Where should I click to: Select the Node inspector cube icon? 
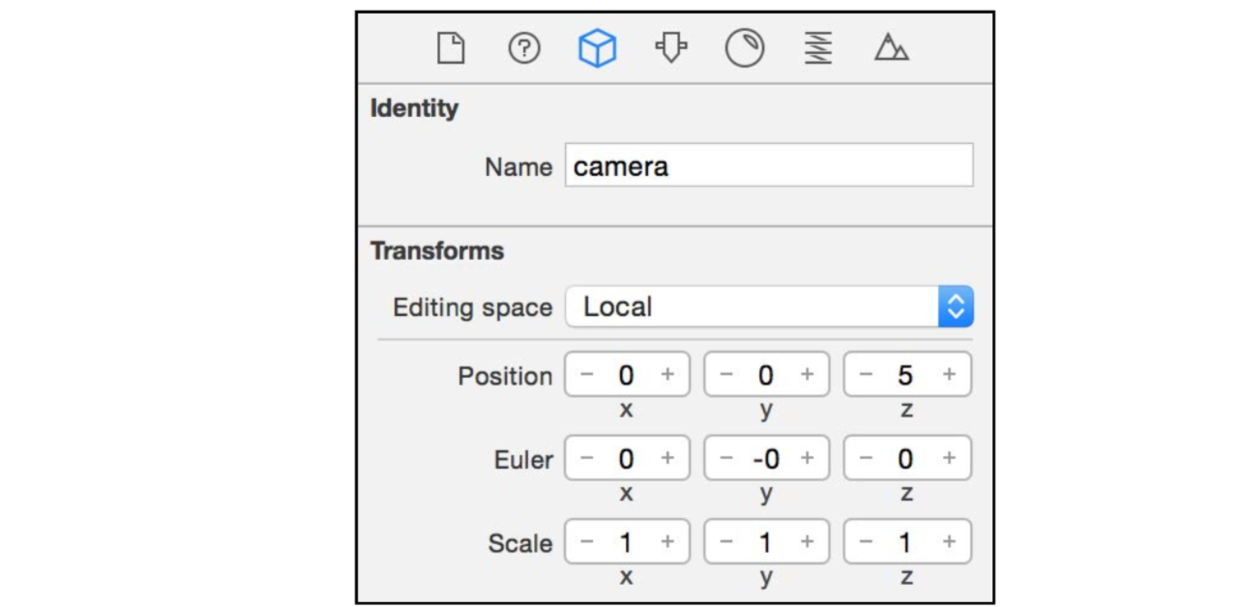[x=597, y=48]
